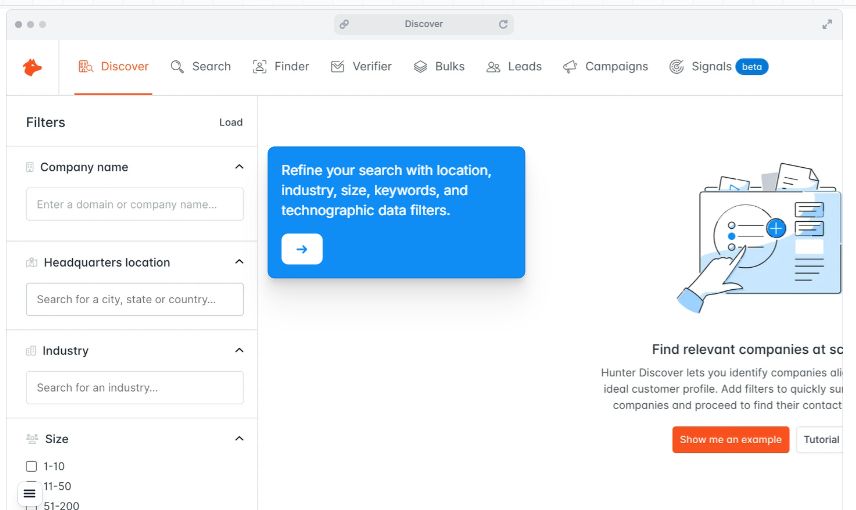856x510 pixels.
Task: Click the Campaigns megaphone icon
Action: (570, 67)
